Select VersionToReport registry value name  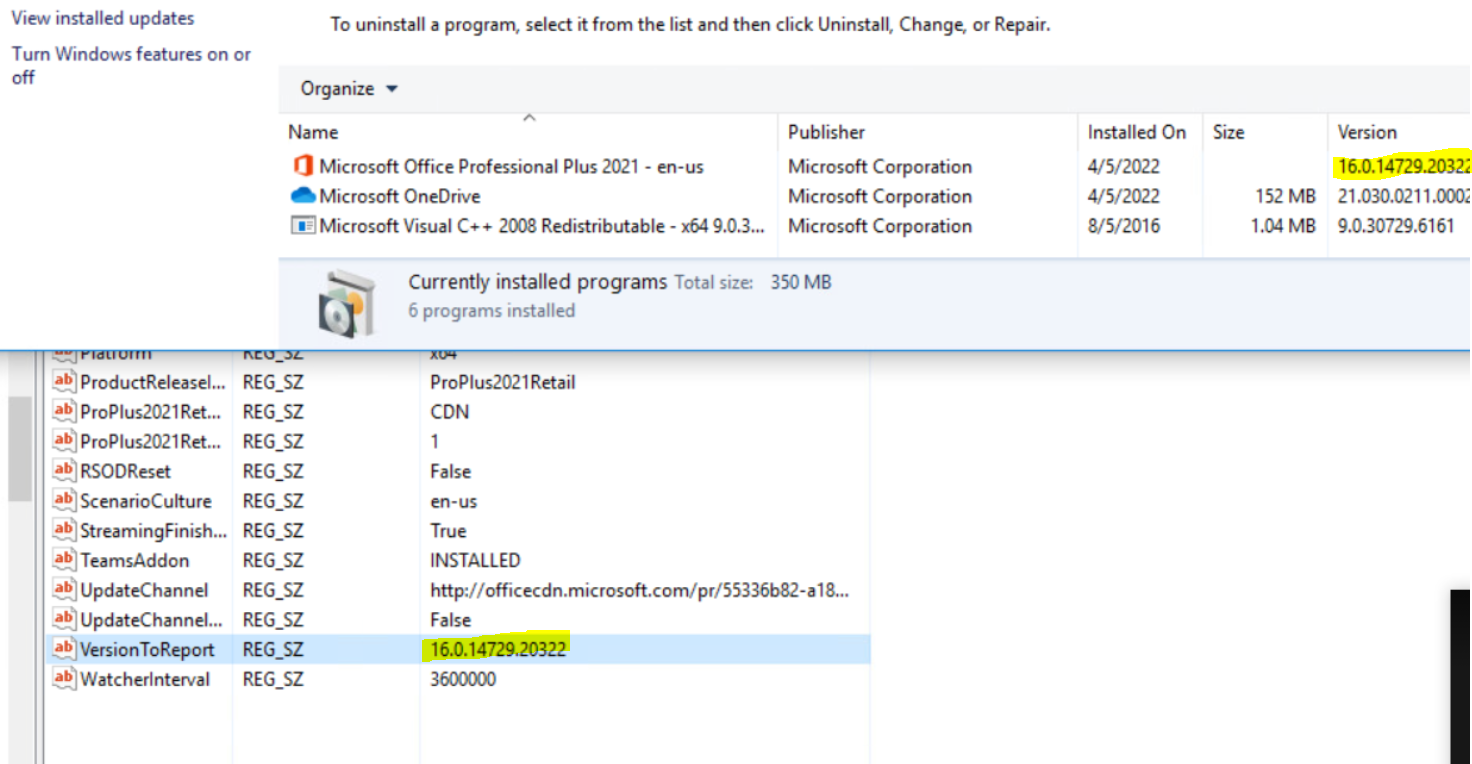click(148, 650)
